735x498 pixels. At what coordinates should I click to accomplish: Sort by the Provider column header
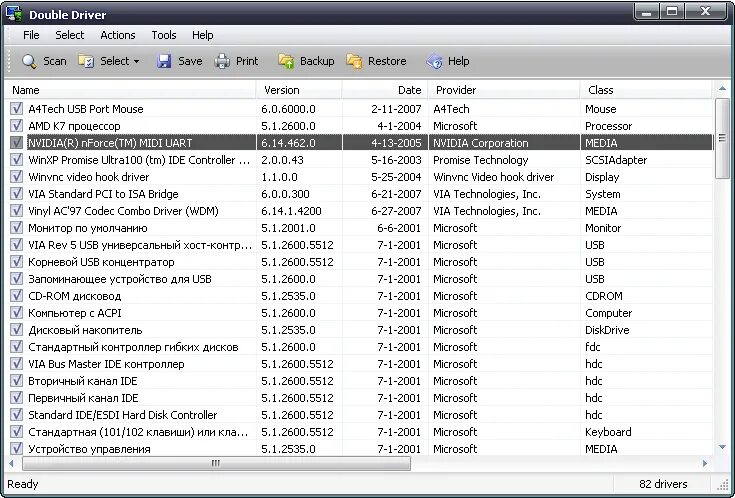pos(504,90)
